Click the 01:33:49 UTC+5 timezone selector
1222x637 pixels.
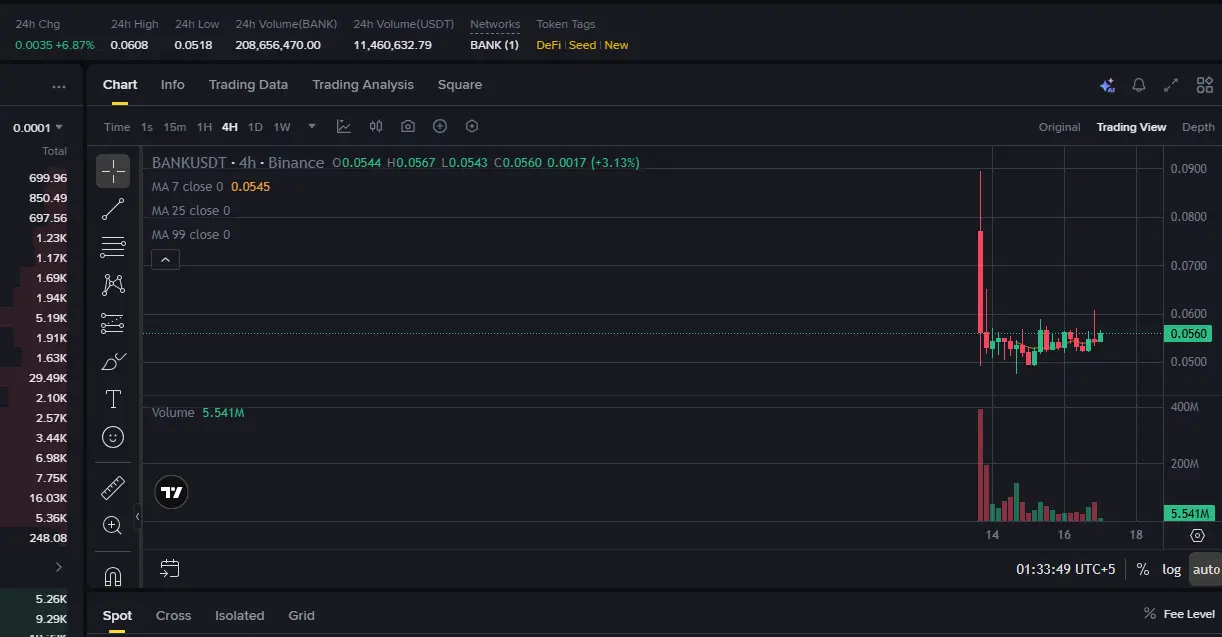[x=1065, y=569]
